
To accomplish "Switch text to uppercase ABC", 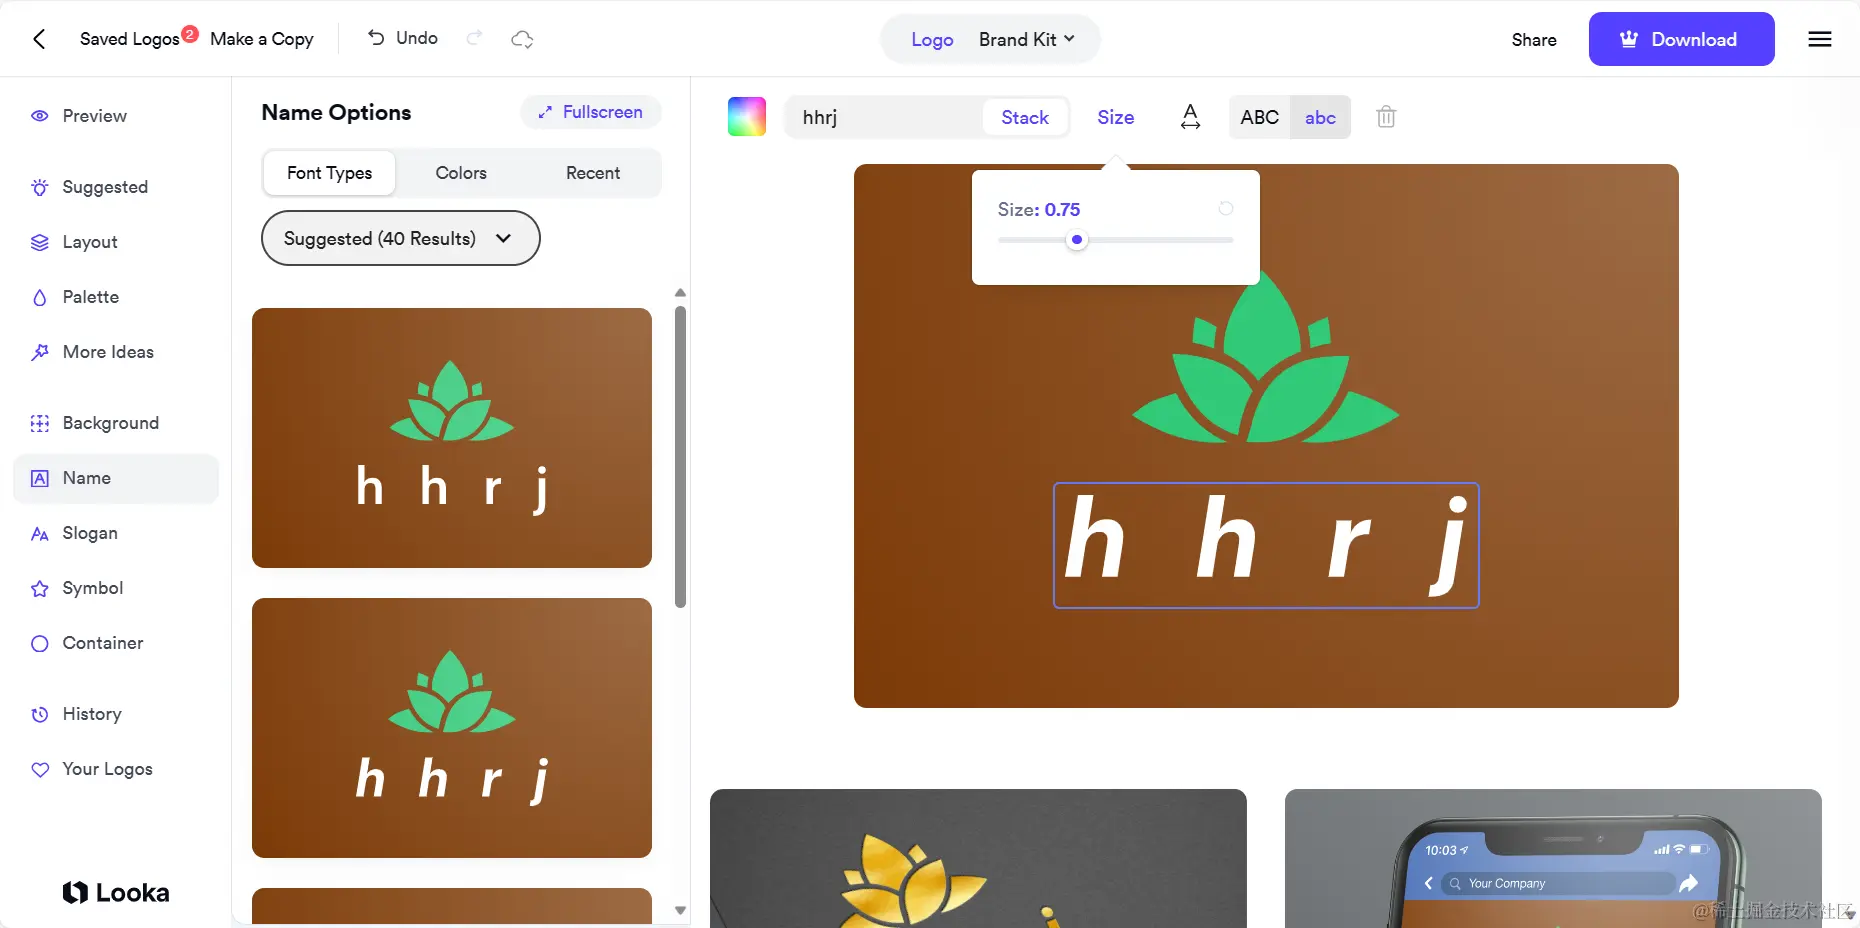I will pos(1260,117).
